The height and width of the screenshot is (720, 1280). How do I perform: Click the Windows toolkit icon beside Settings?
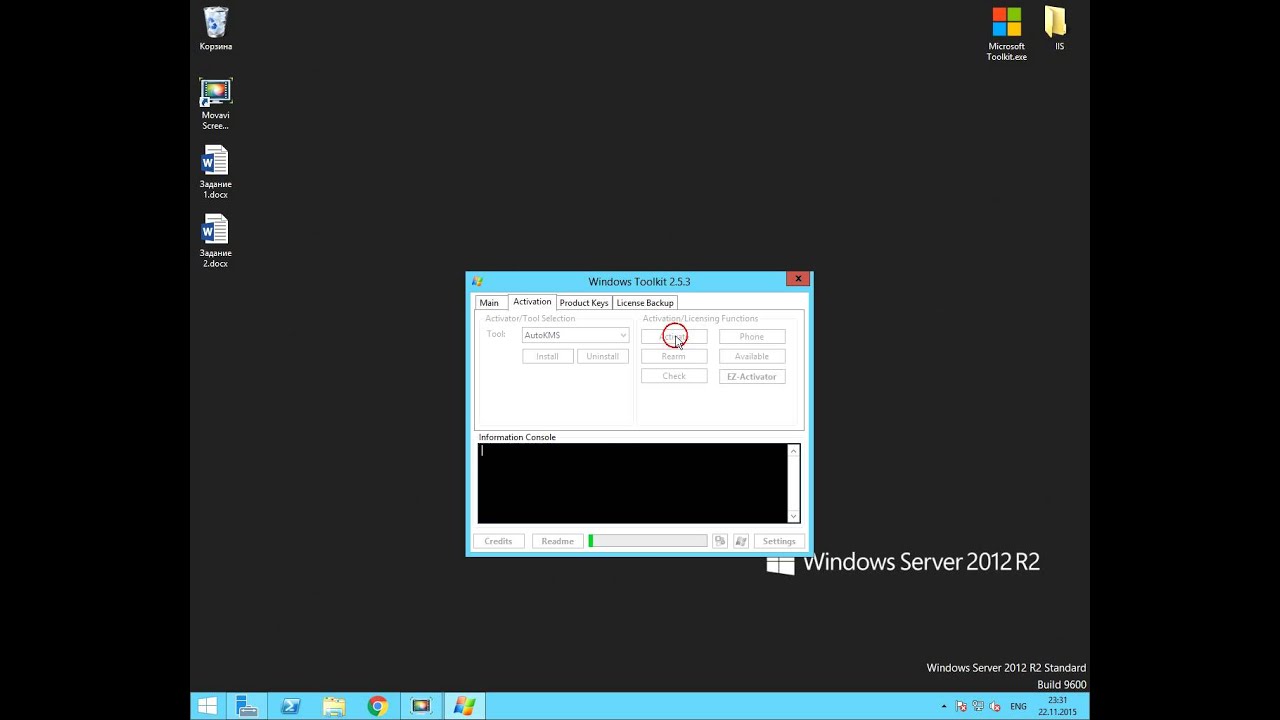click(741, 541)
